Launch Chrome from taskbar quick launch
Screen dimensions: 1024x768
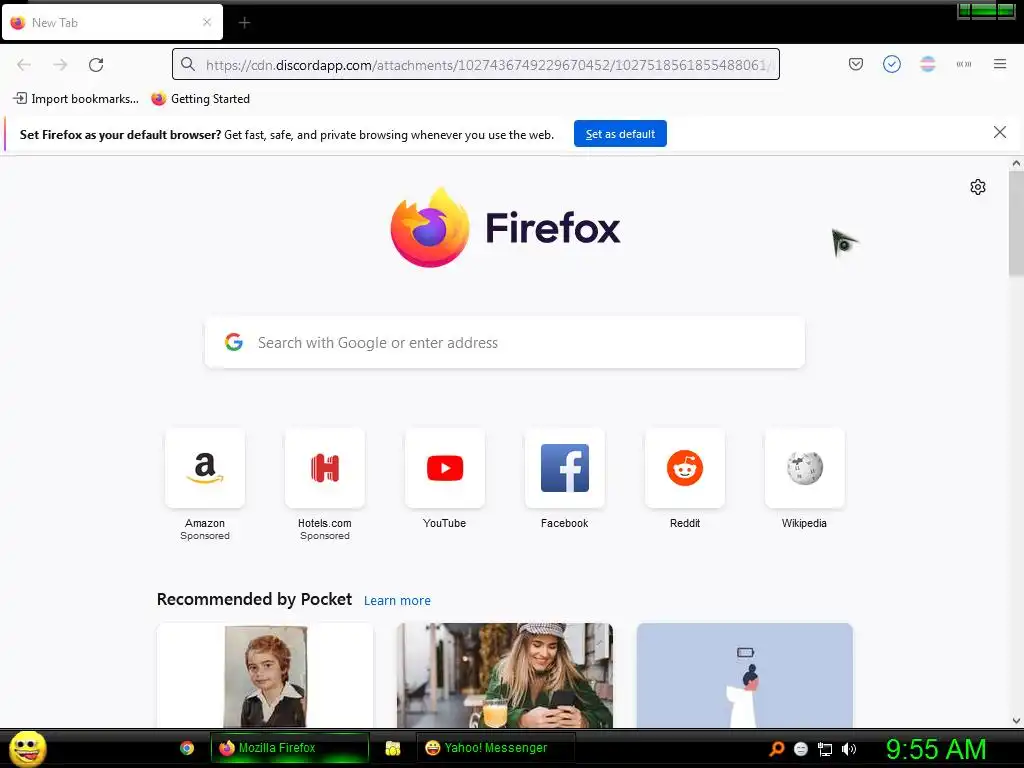click(187, 748)
